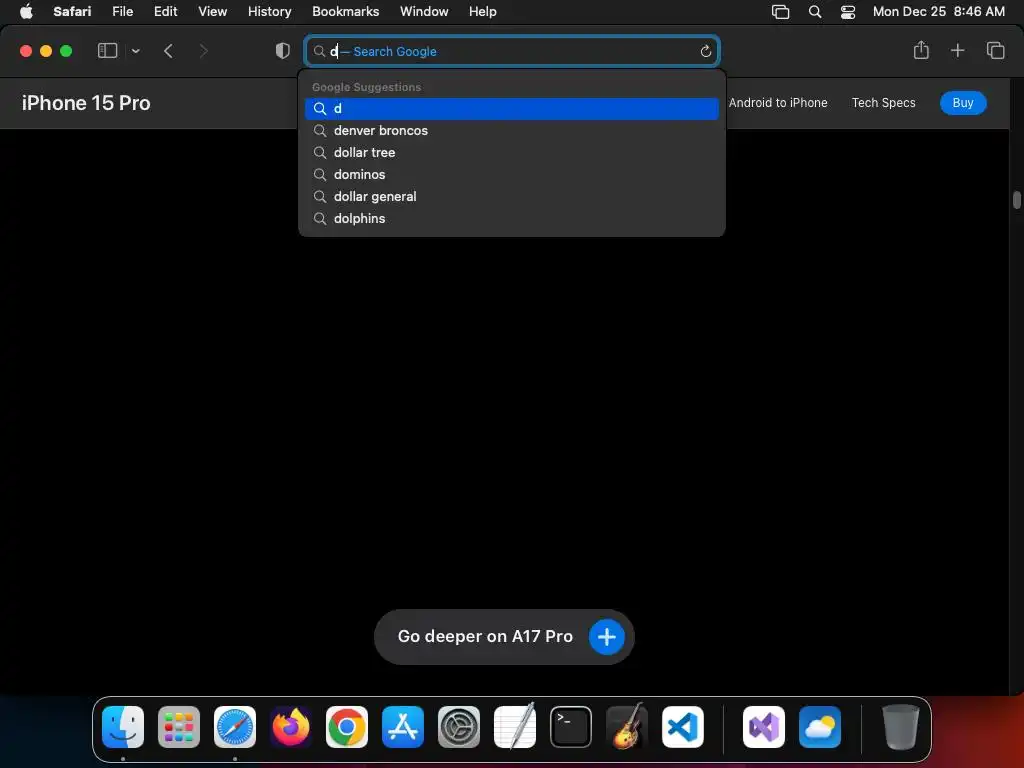Screen dimensions: 1024x768
Task: Click the iPhone 15 Pro page title
Action: click(x=86, y=103)
